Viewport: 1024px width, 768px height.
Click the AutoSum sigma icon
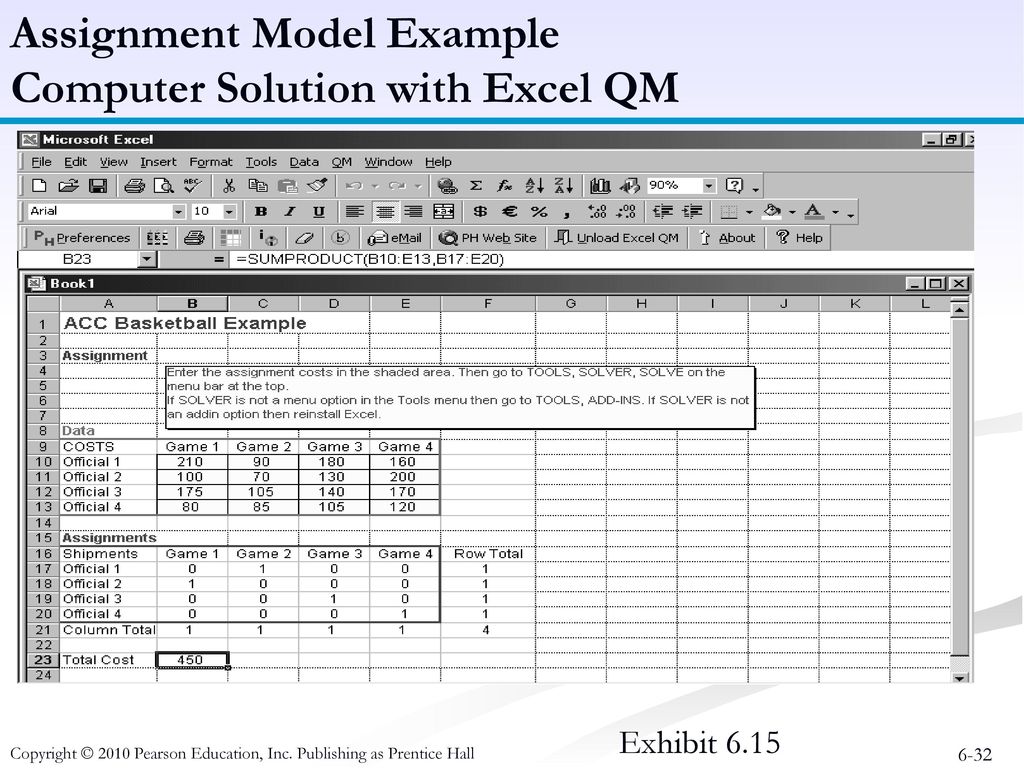[x=476, y=185]
